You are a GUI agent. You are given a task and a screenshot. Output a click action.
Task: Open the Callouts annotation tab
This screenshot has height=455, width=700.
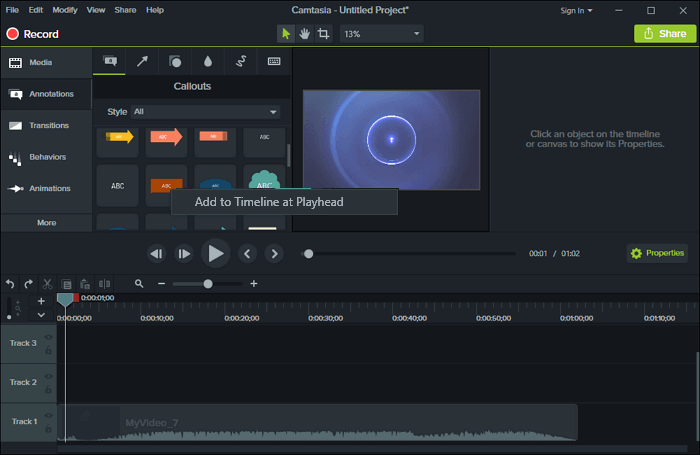click(x=109, y=61)
